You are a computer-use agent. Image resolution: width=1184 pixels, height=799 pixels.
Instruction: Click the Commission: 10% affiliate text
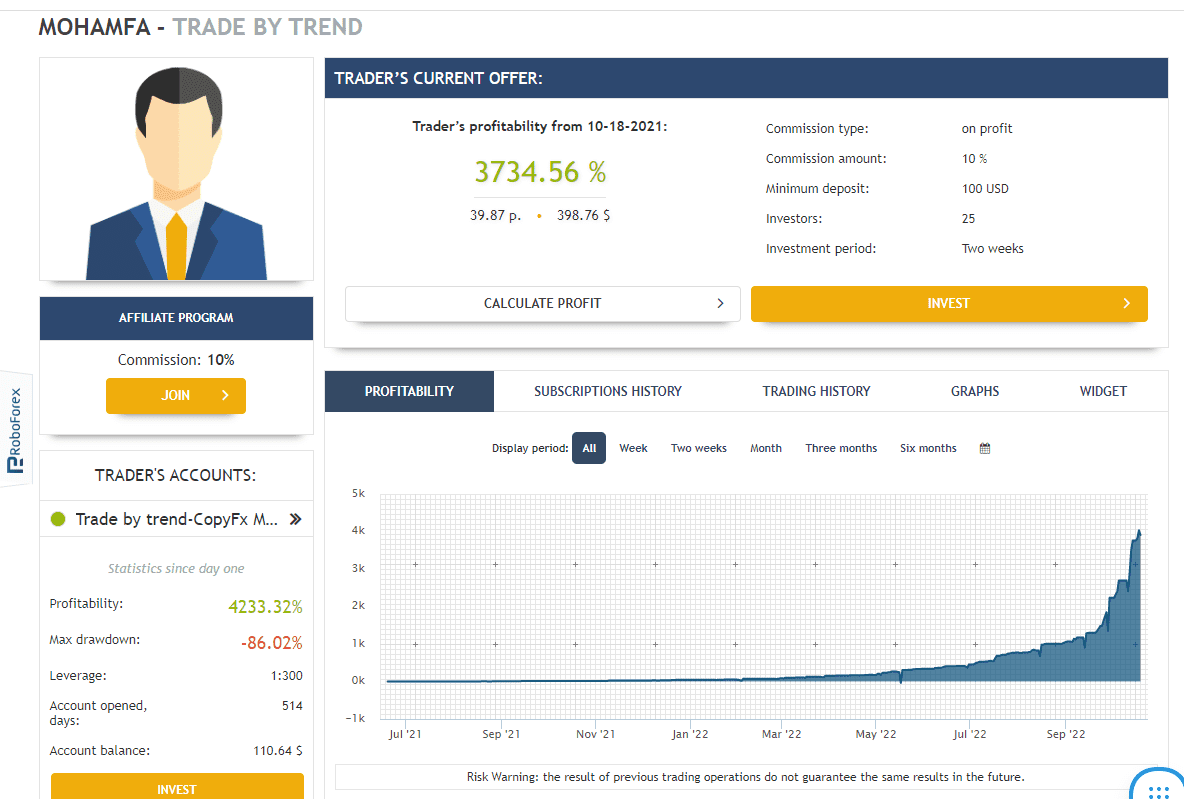(176, 360)
